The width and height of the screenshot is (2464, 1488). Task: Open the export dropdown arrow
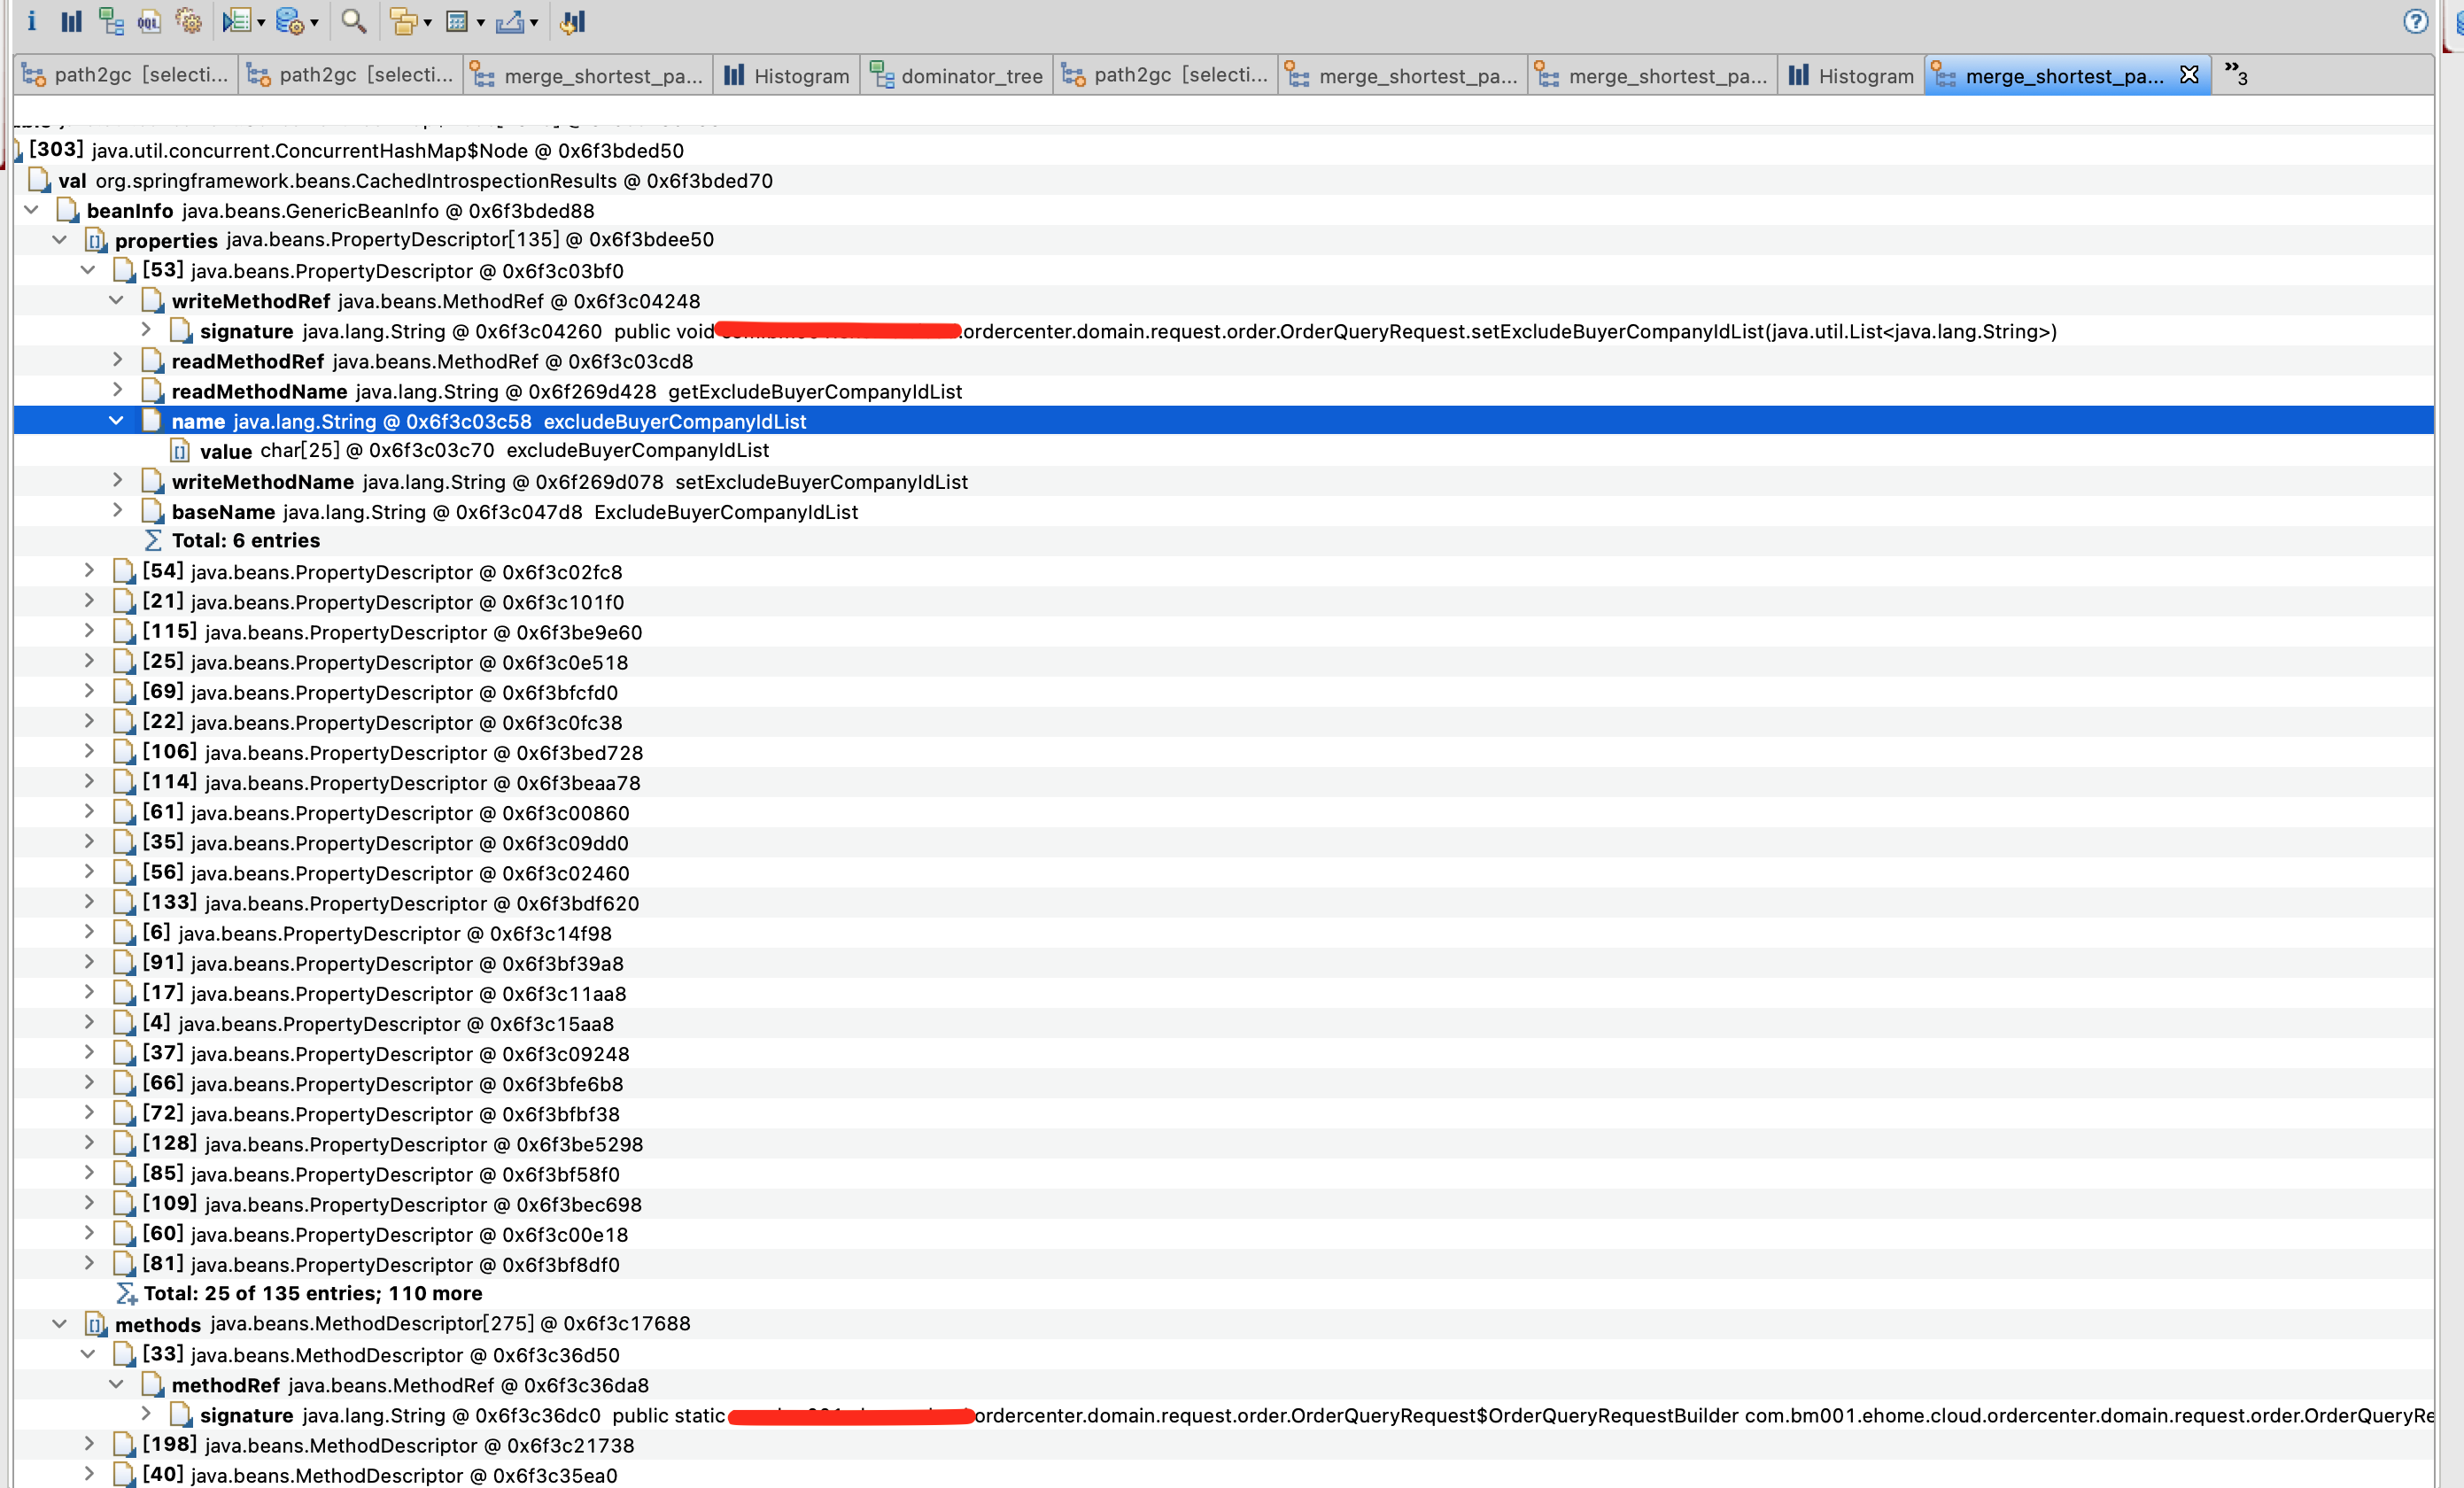(533, 22)
